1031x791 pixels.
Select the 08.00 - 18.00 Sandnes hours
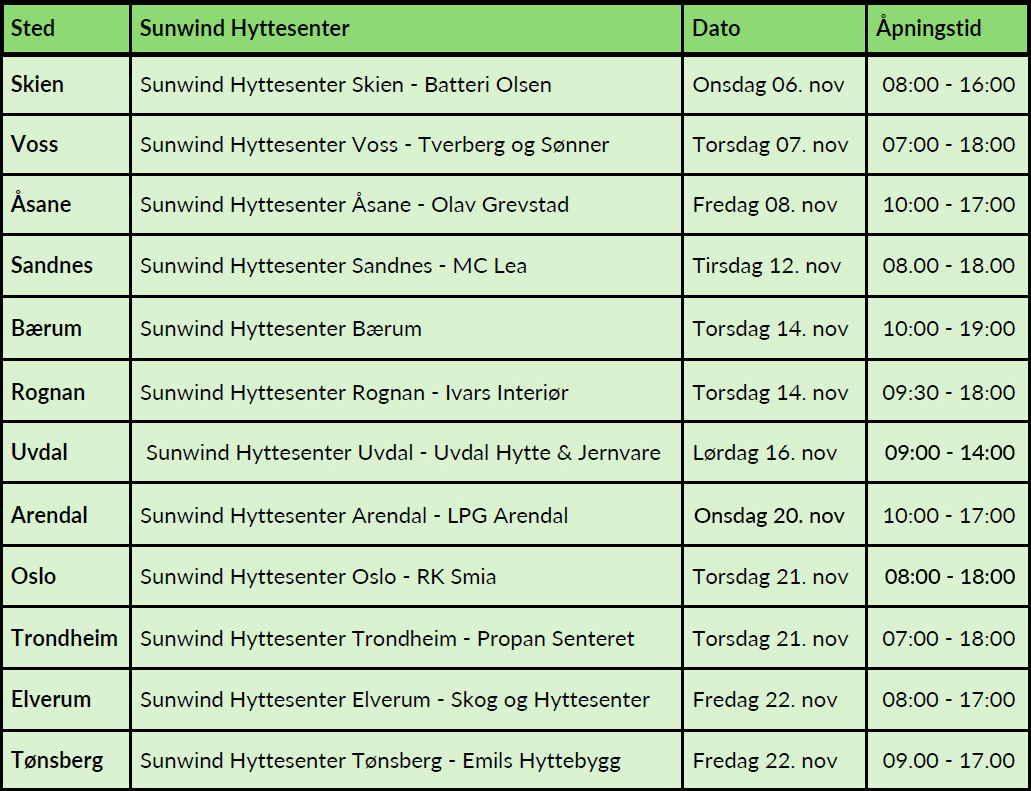pos(948,266)
